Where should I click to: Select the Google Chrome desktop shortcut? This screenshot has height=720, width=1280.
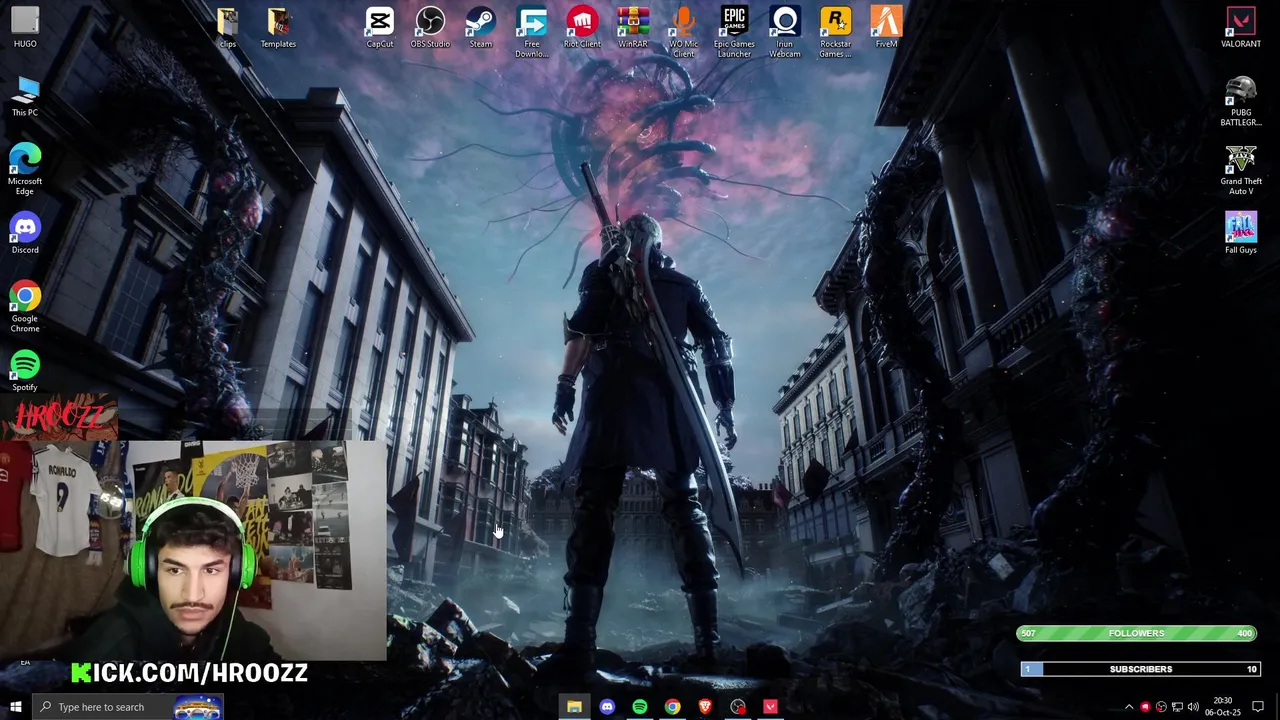pyautogui.click(x=25, y=306)
